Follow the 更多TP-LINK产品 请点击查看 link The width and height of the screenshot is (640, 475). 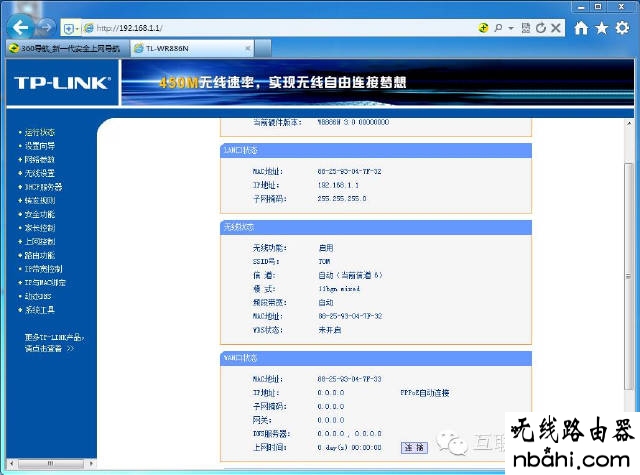(54, 343)
